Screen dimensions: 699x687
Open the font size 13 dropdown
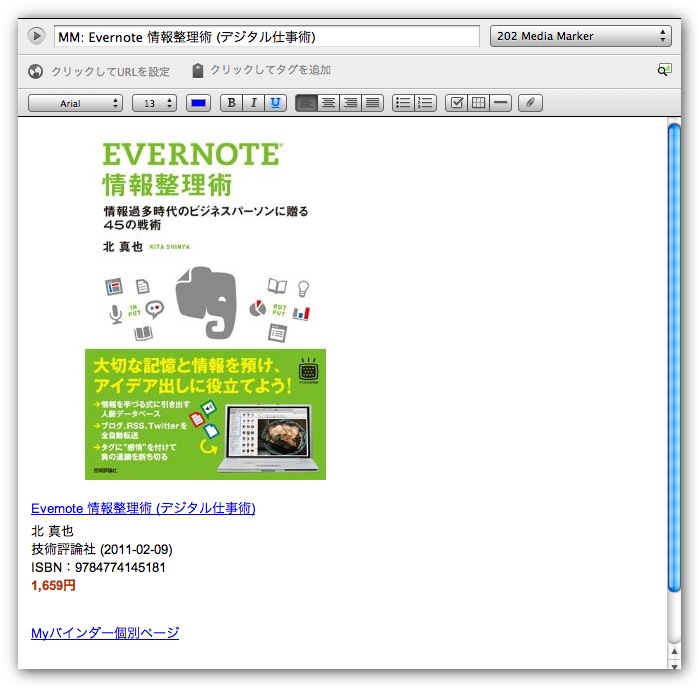(x=154, y=103)
